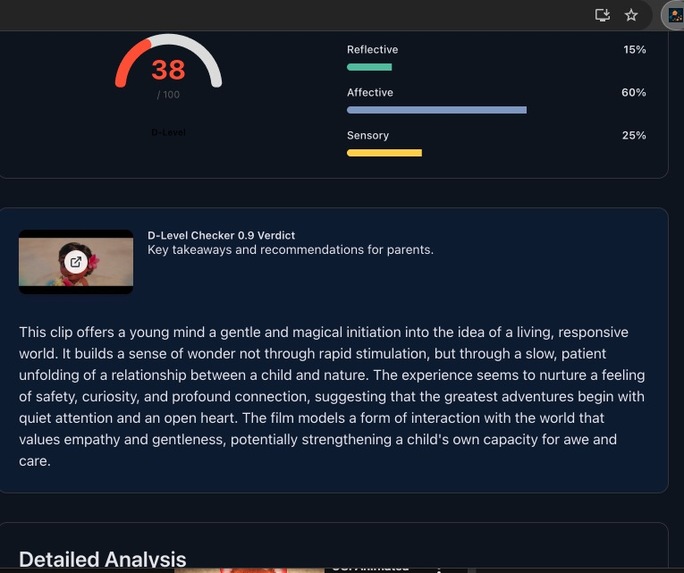Click the faint 'D-Level' label below gauge
Screen dimensions: 684x573
(168, 132)
